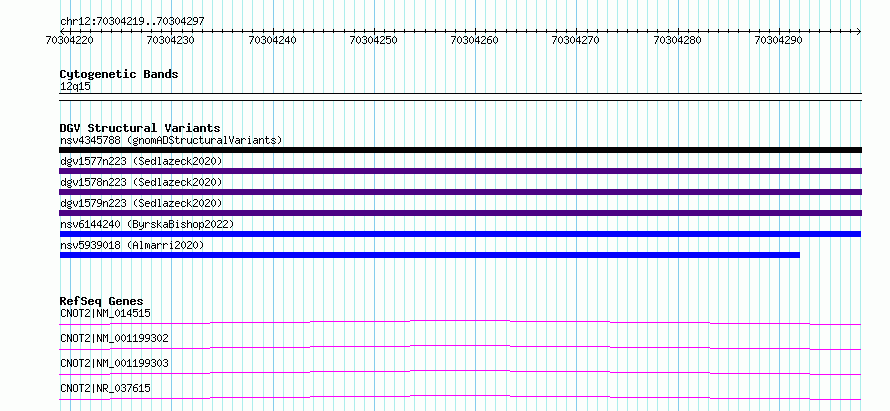Screen dimensions: 890x411
Task: Select the nsv5939018 Almarri2020 label
Action: pos(132,245)
